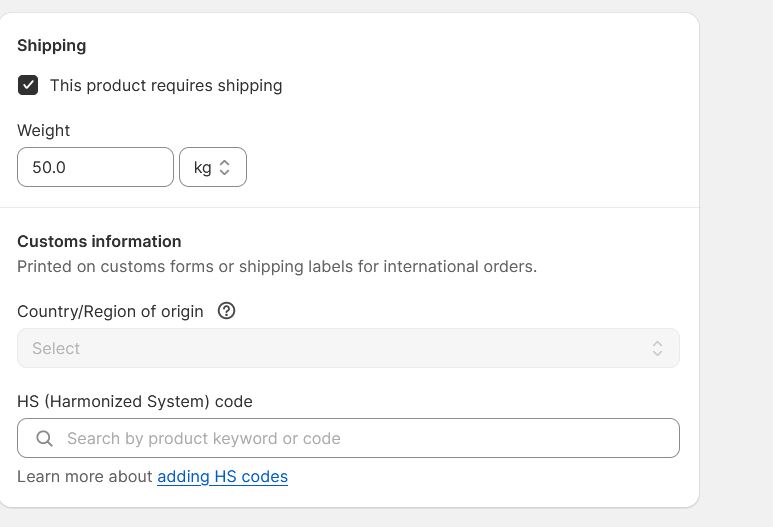Click the customs forms description text
This screenshot has height=527, width=773.
pyautogui.click(x=277, y=267)
